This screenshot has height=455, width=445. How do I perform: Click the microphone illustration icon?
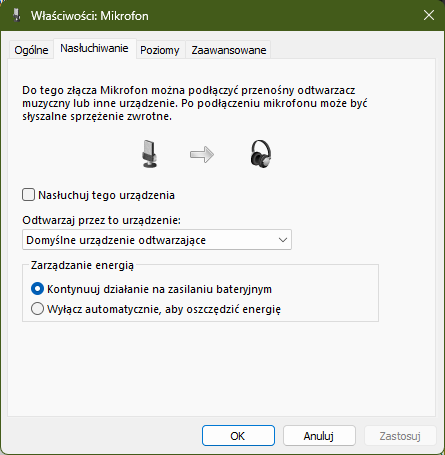(x=149, y=154)
